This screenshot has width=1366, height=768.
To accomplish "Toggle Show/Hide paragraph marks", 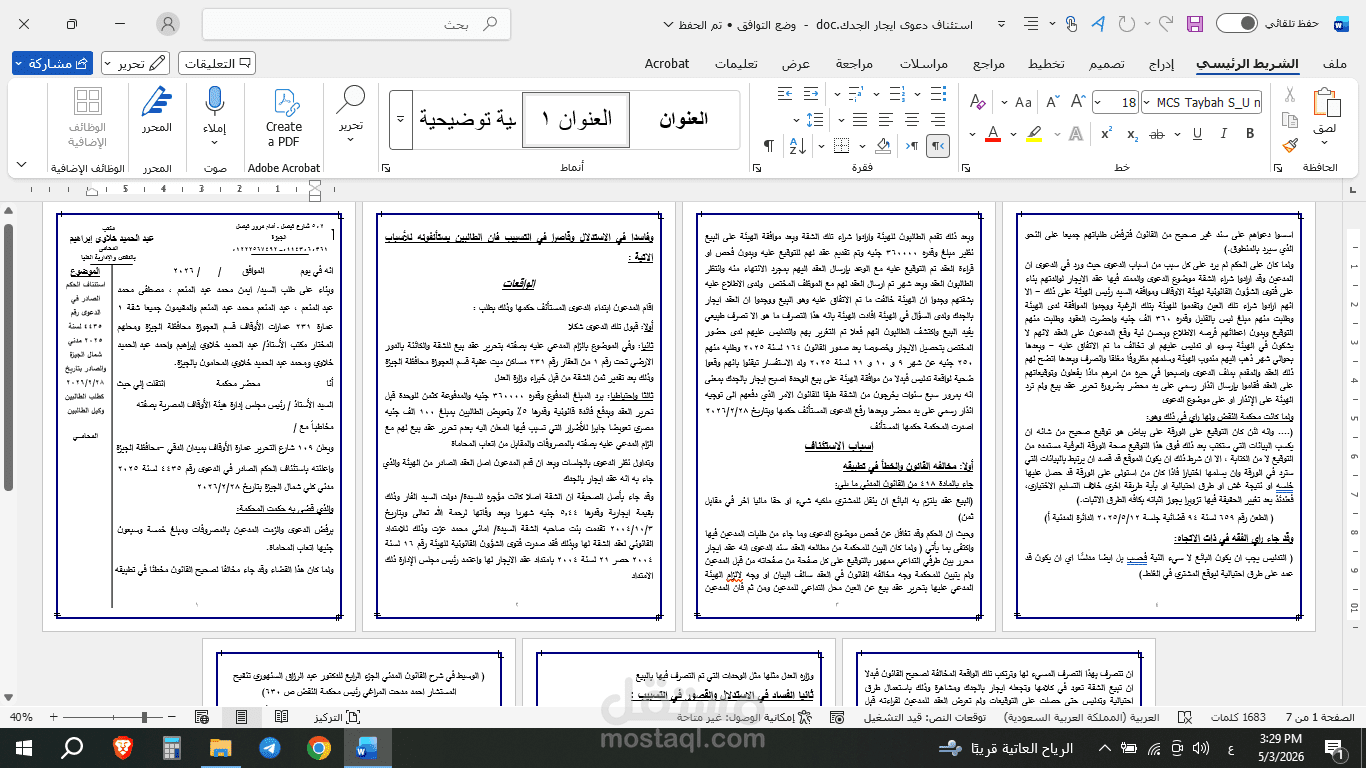I will [x=769, y=146].
